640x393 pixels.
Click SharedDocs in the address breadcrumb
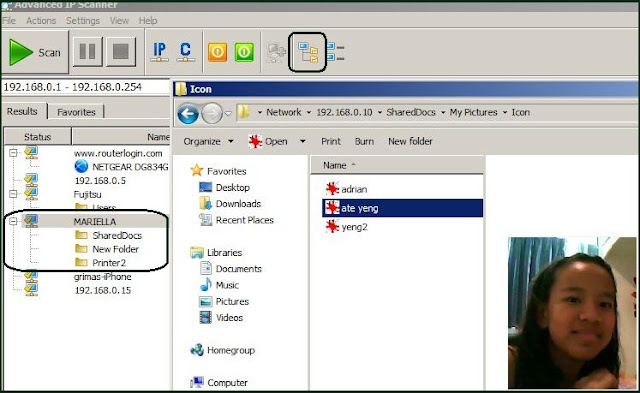point(411,112)
